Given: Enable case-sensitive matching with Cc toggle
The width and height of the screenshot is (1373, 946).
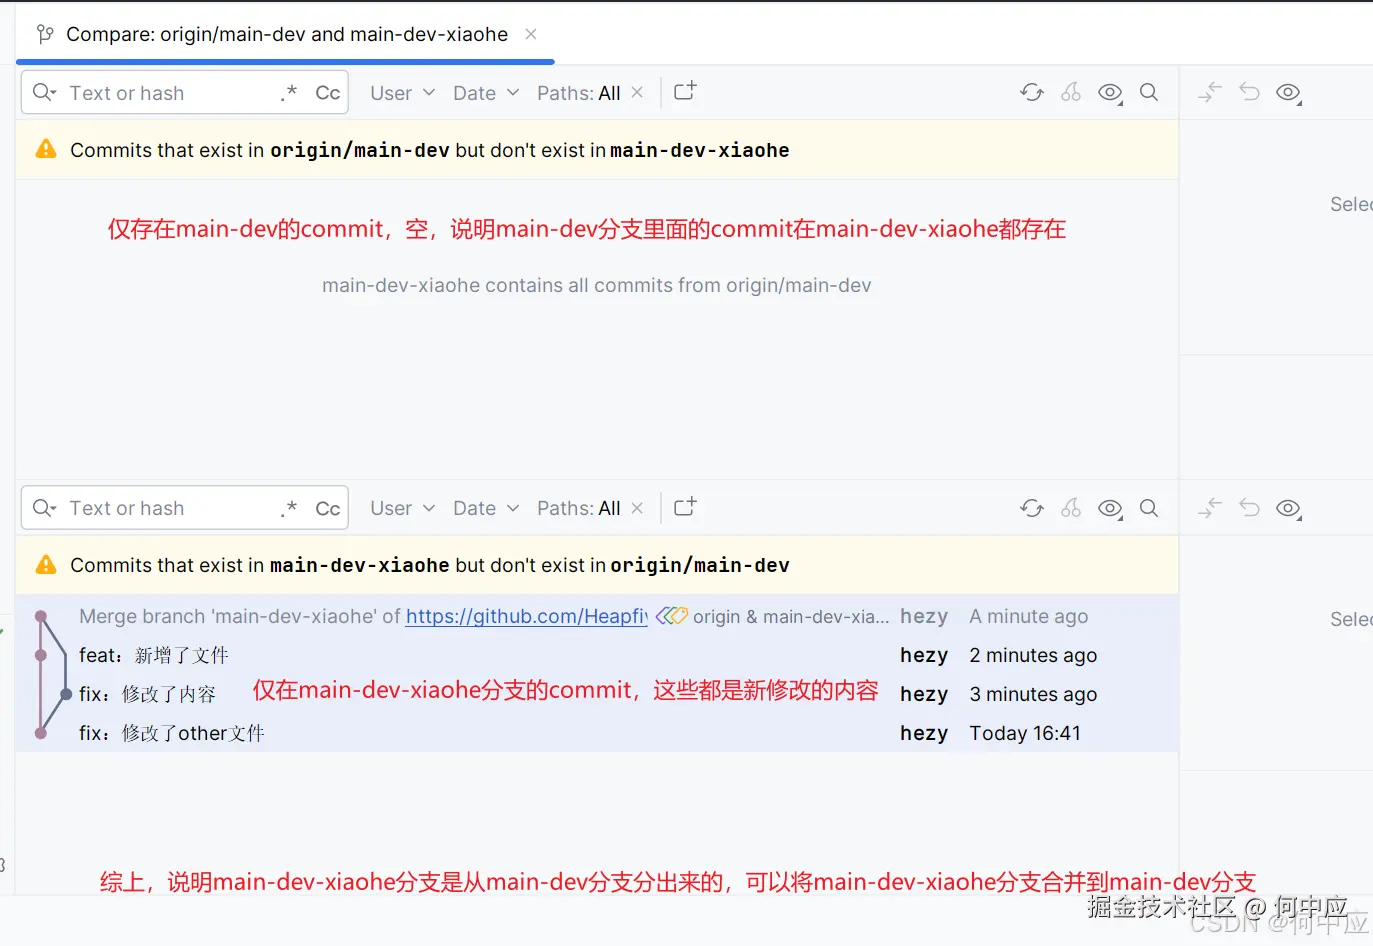Looking at the screenshot, I should coord(328,92).
